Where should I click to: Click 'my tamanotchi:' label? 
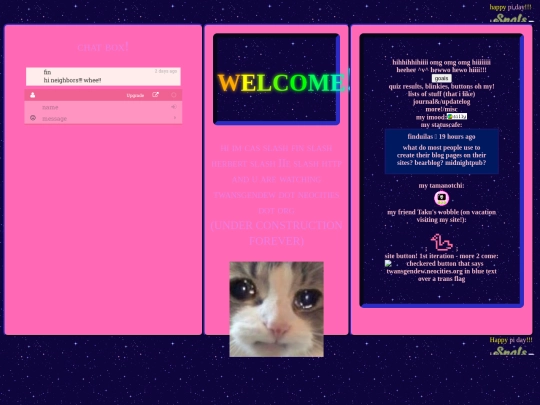click(x=442, y=186)
